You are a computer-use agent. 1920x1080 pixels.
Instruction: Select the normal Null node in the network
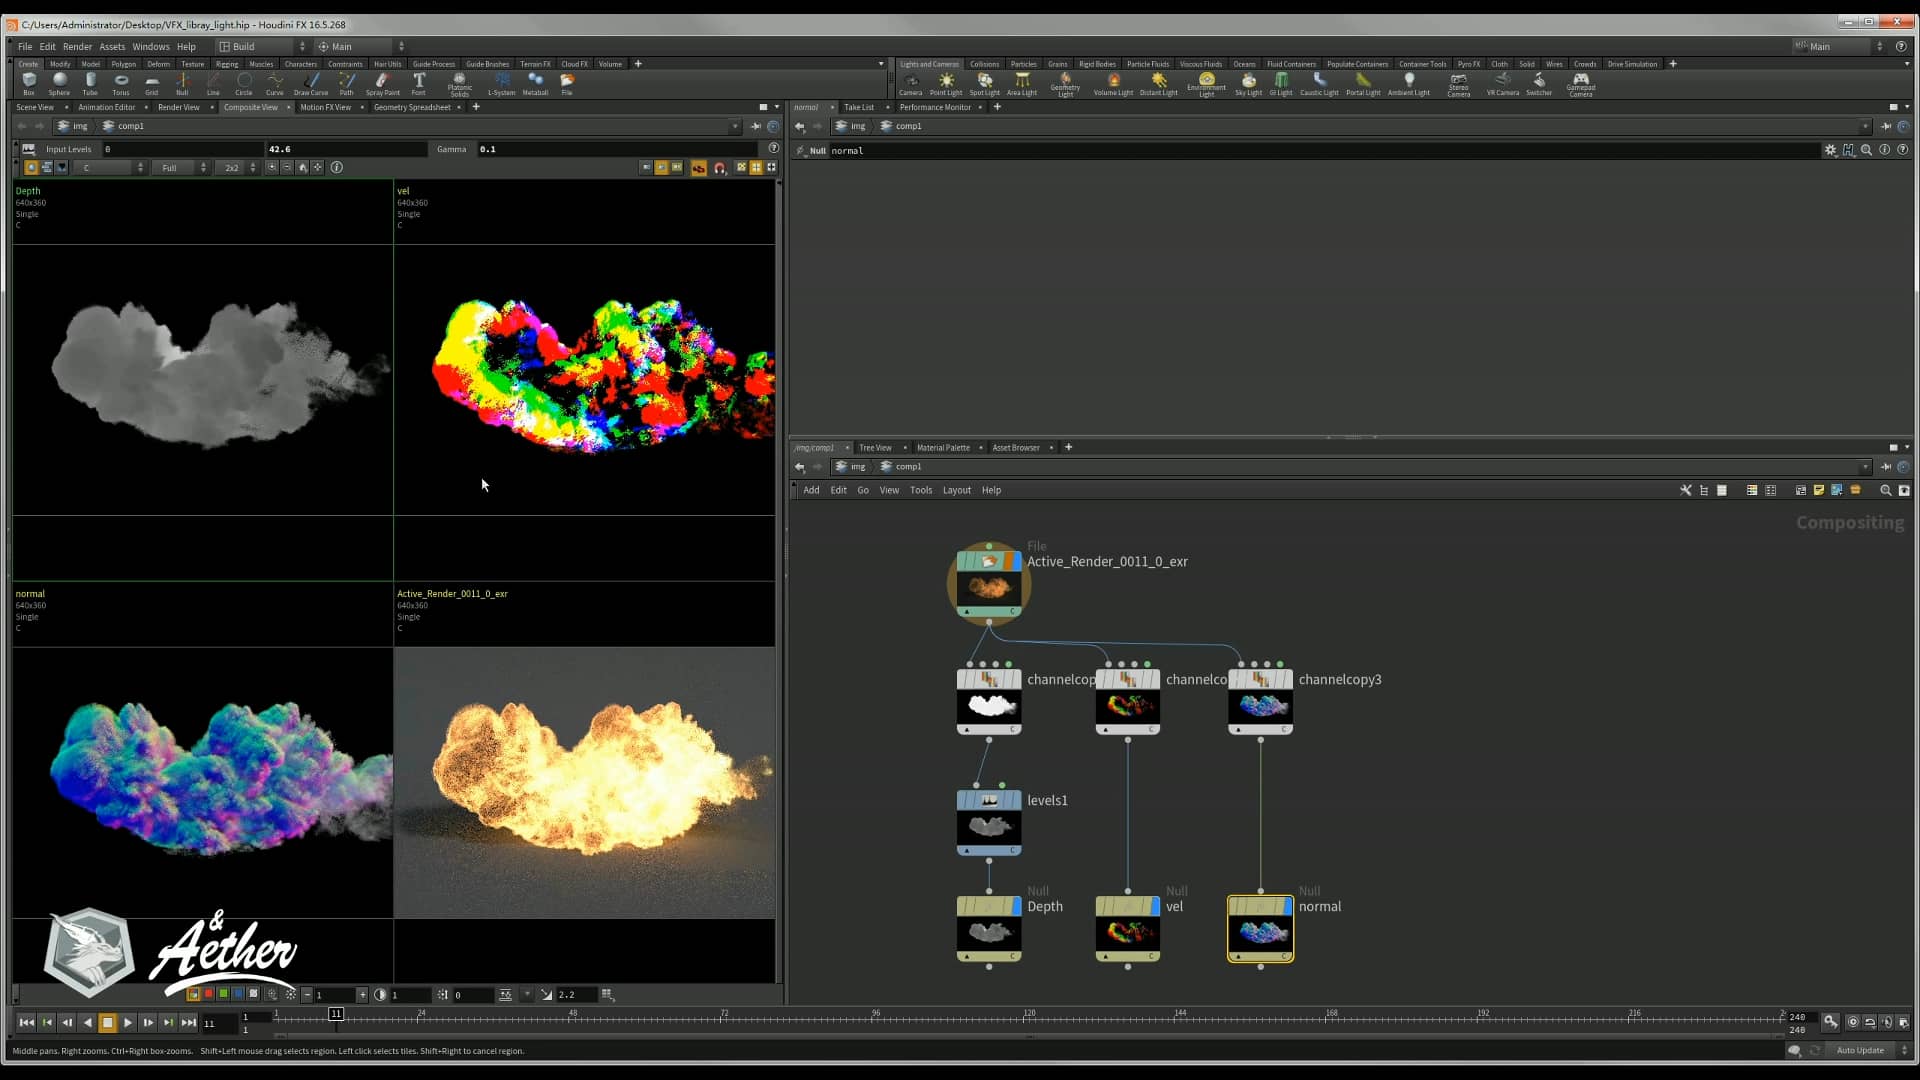1260,930
